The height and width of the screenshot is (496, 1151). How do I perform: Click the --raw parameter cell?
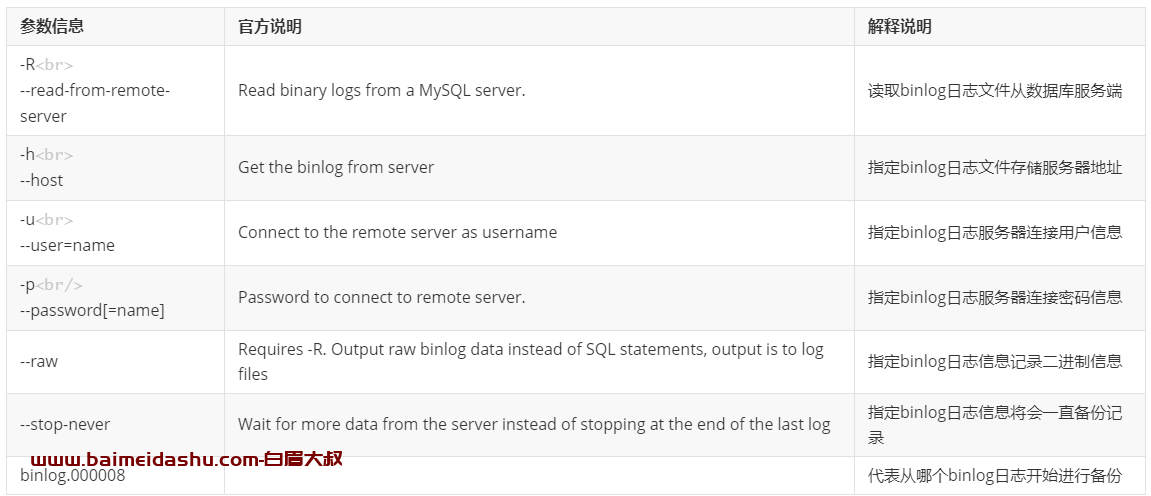click(x=115, y=362)
